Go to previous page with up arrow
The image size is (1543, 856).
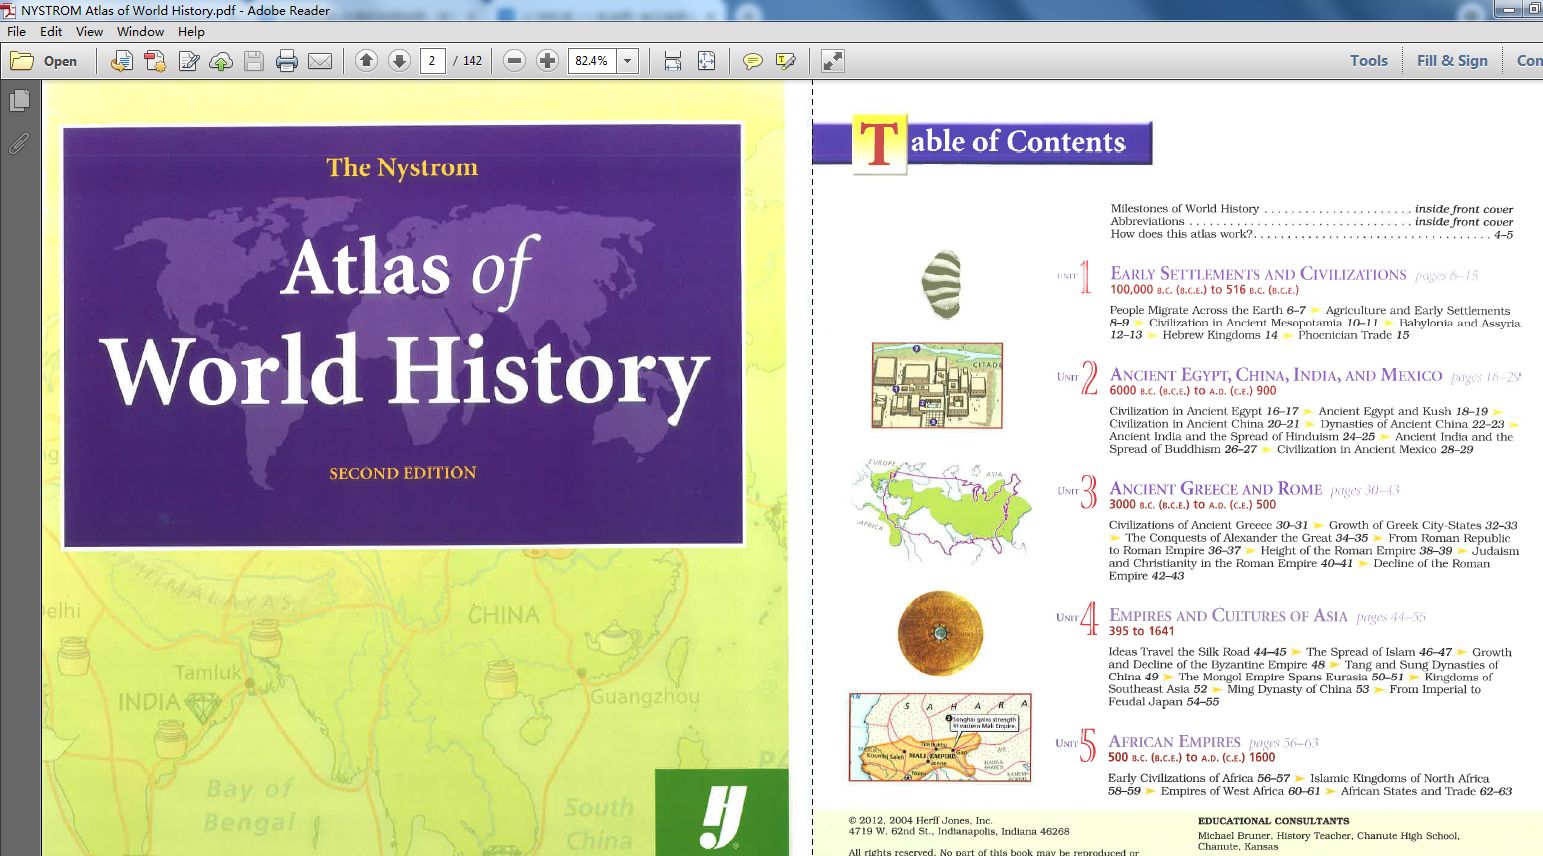(366, 61)
